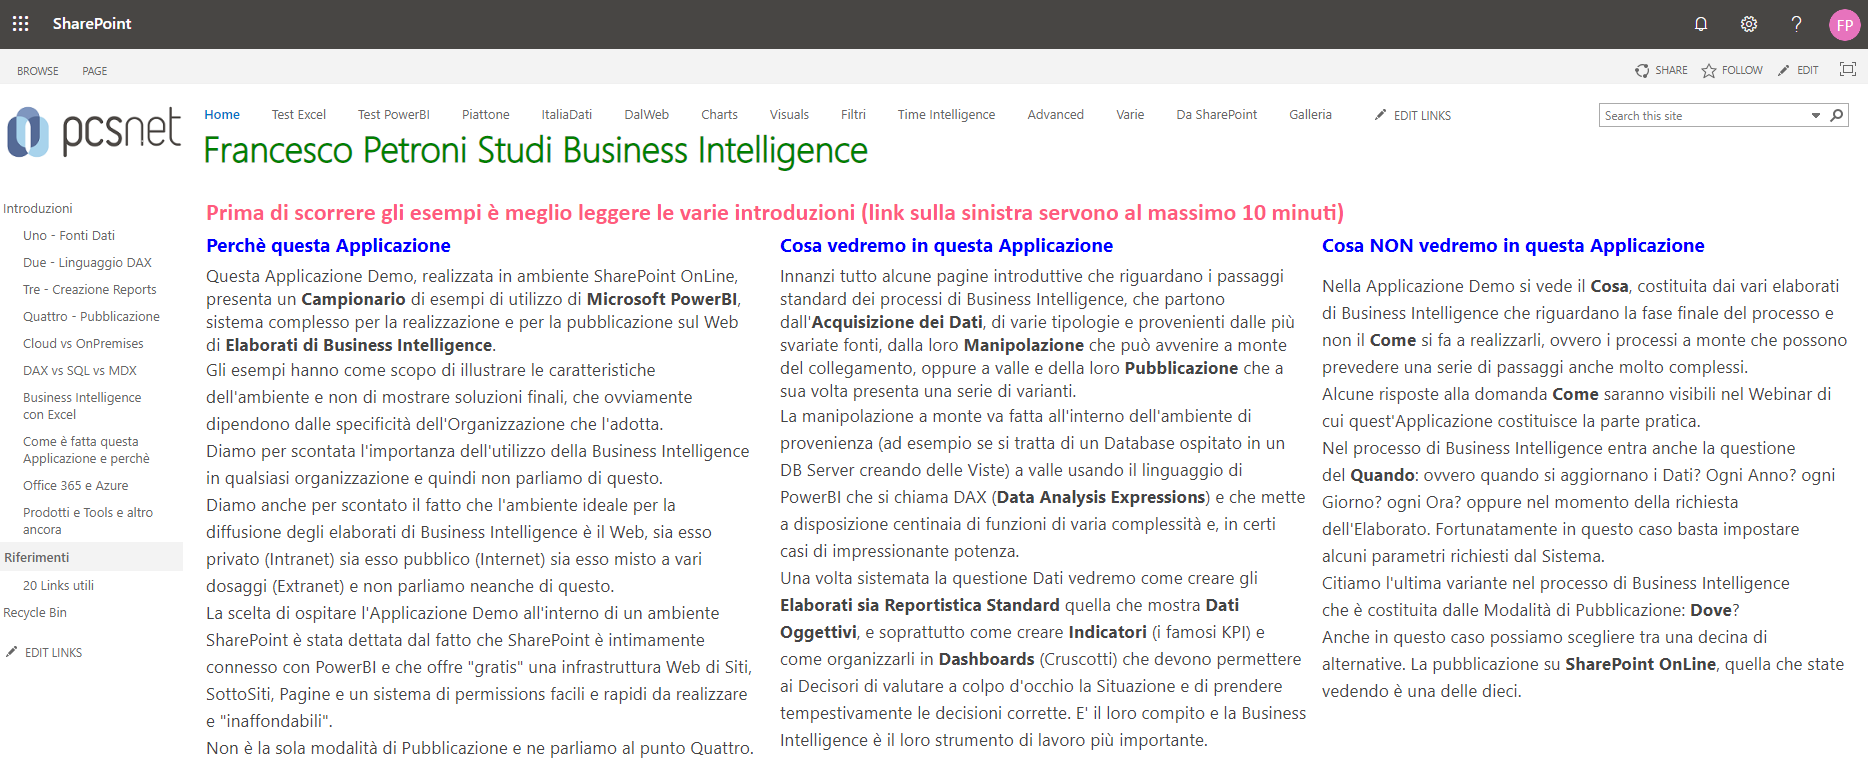Open Uno - Fonti Dati sidebar link
Screen dimensions: 1868x771
point(69,235)
